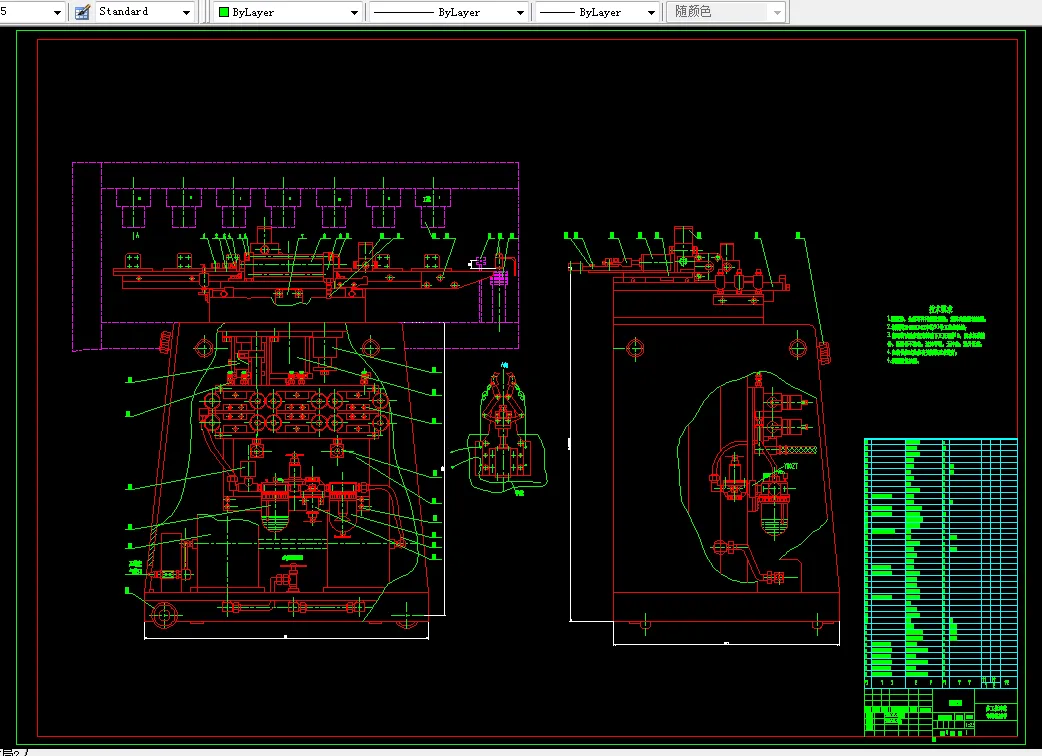This screenshot has height=756, width=1042.
Task: Open the ByLayer linetype dropdown
Action: pyautogui.click(x=449, y=12)
